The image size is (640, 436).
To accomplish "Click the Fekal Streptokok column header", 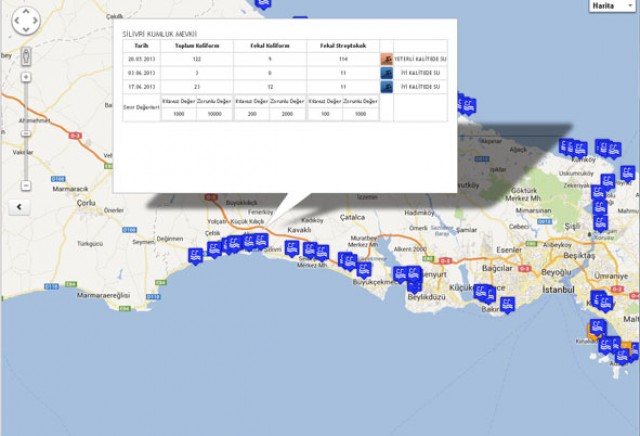I will (x=343, y=46).
